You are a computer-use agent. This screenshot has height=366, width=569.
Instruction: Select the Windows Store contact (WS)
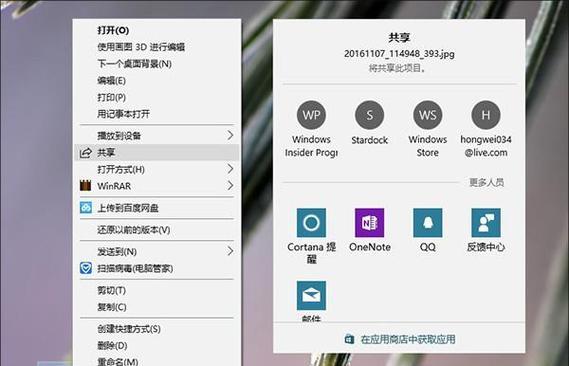click(428, 115)
